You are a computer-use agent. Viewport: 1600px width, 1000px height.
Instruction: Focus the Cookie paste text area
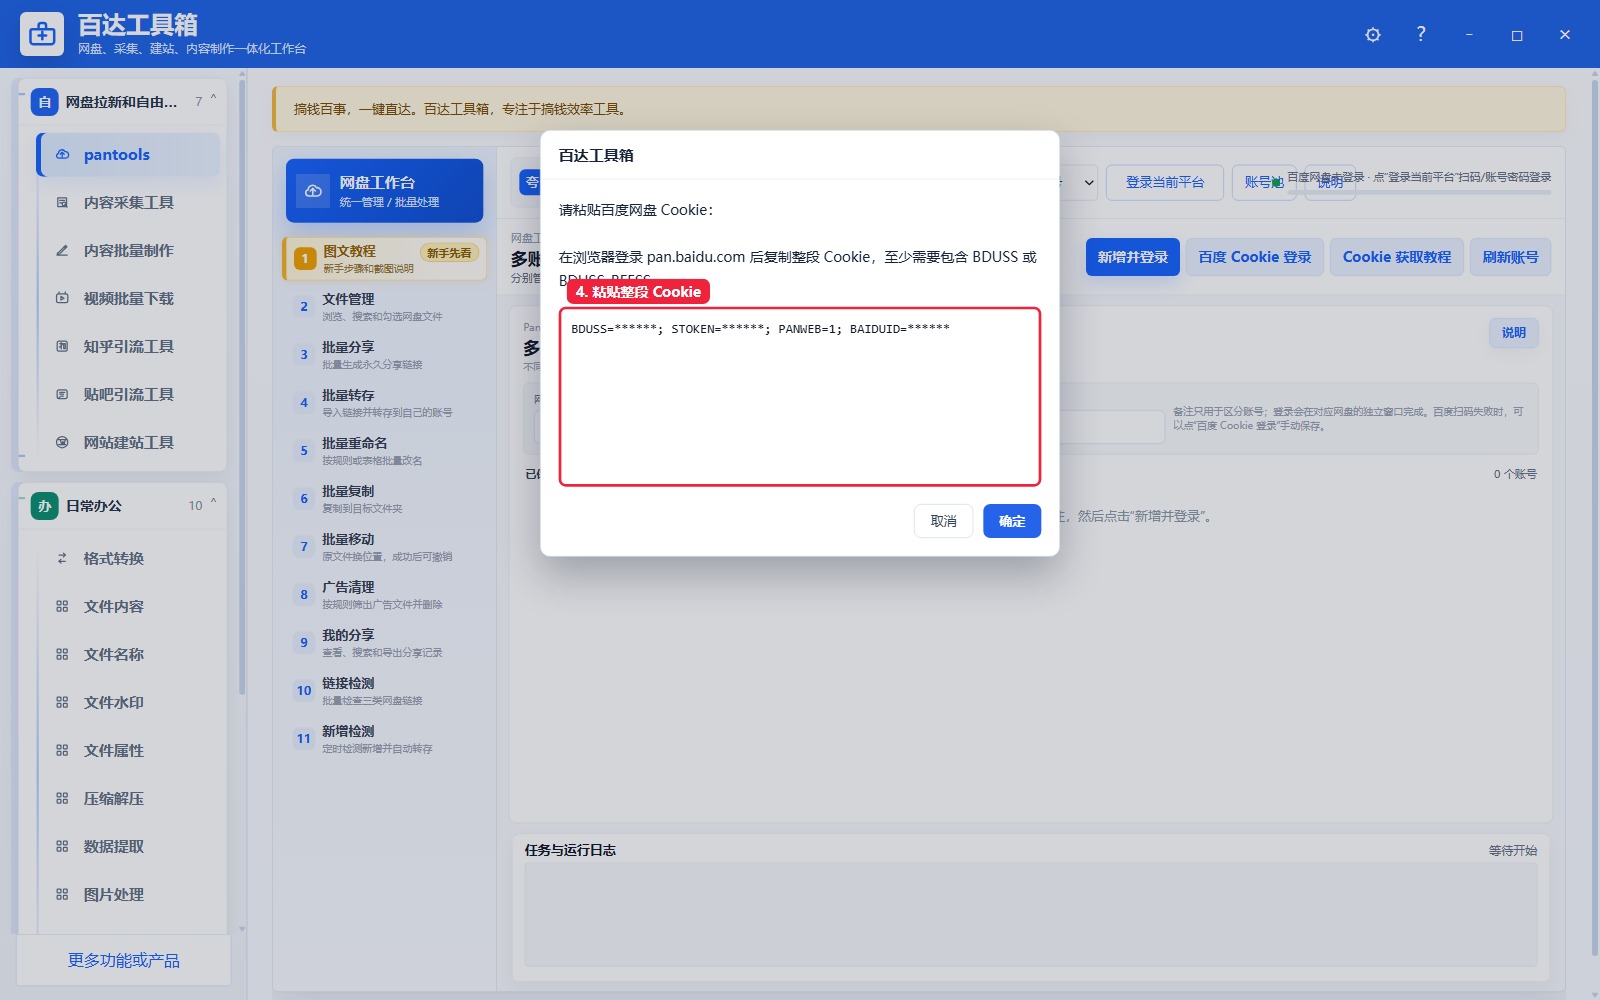tap(800, 397)
